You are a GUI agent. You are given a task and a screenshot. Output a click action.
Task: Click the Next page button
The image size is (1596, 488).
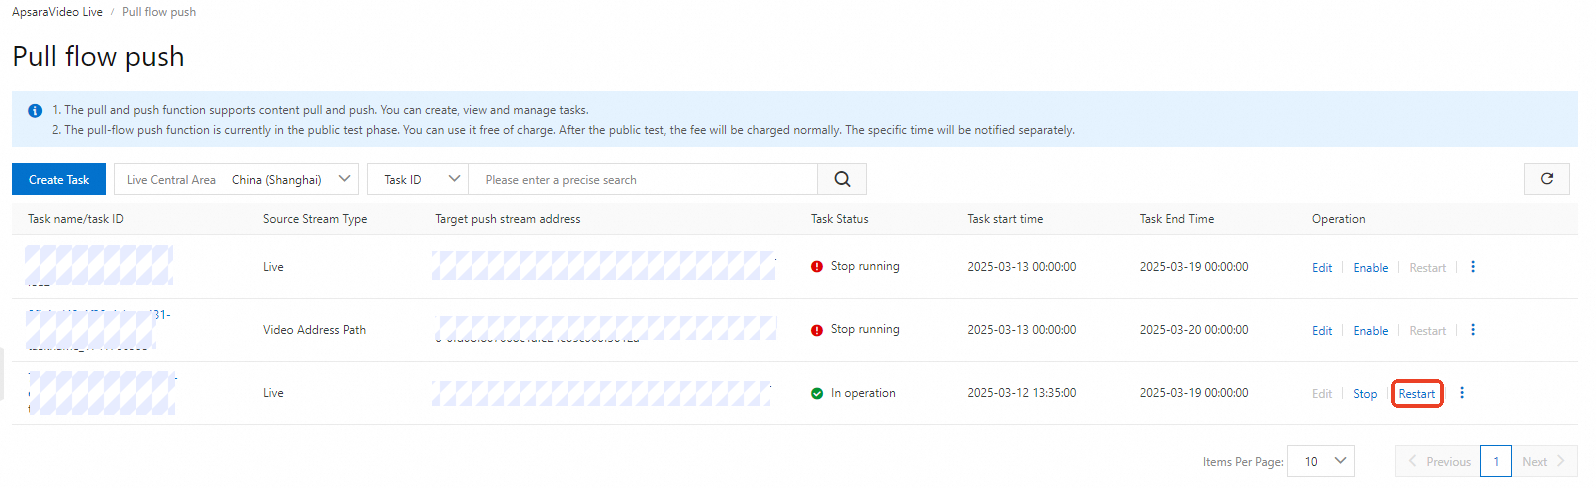pos(1543,461)
